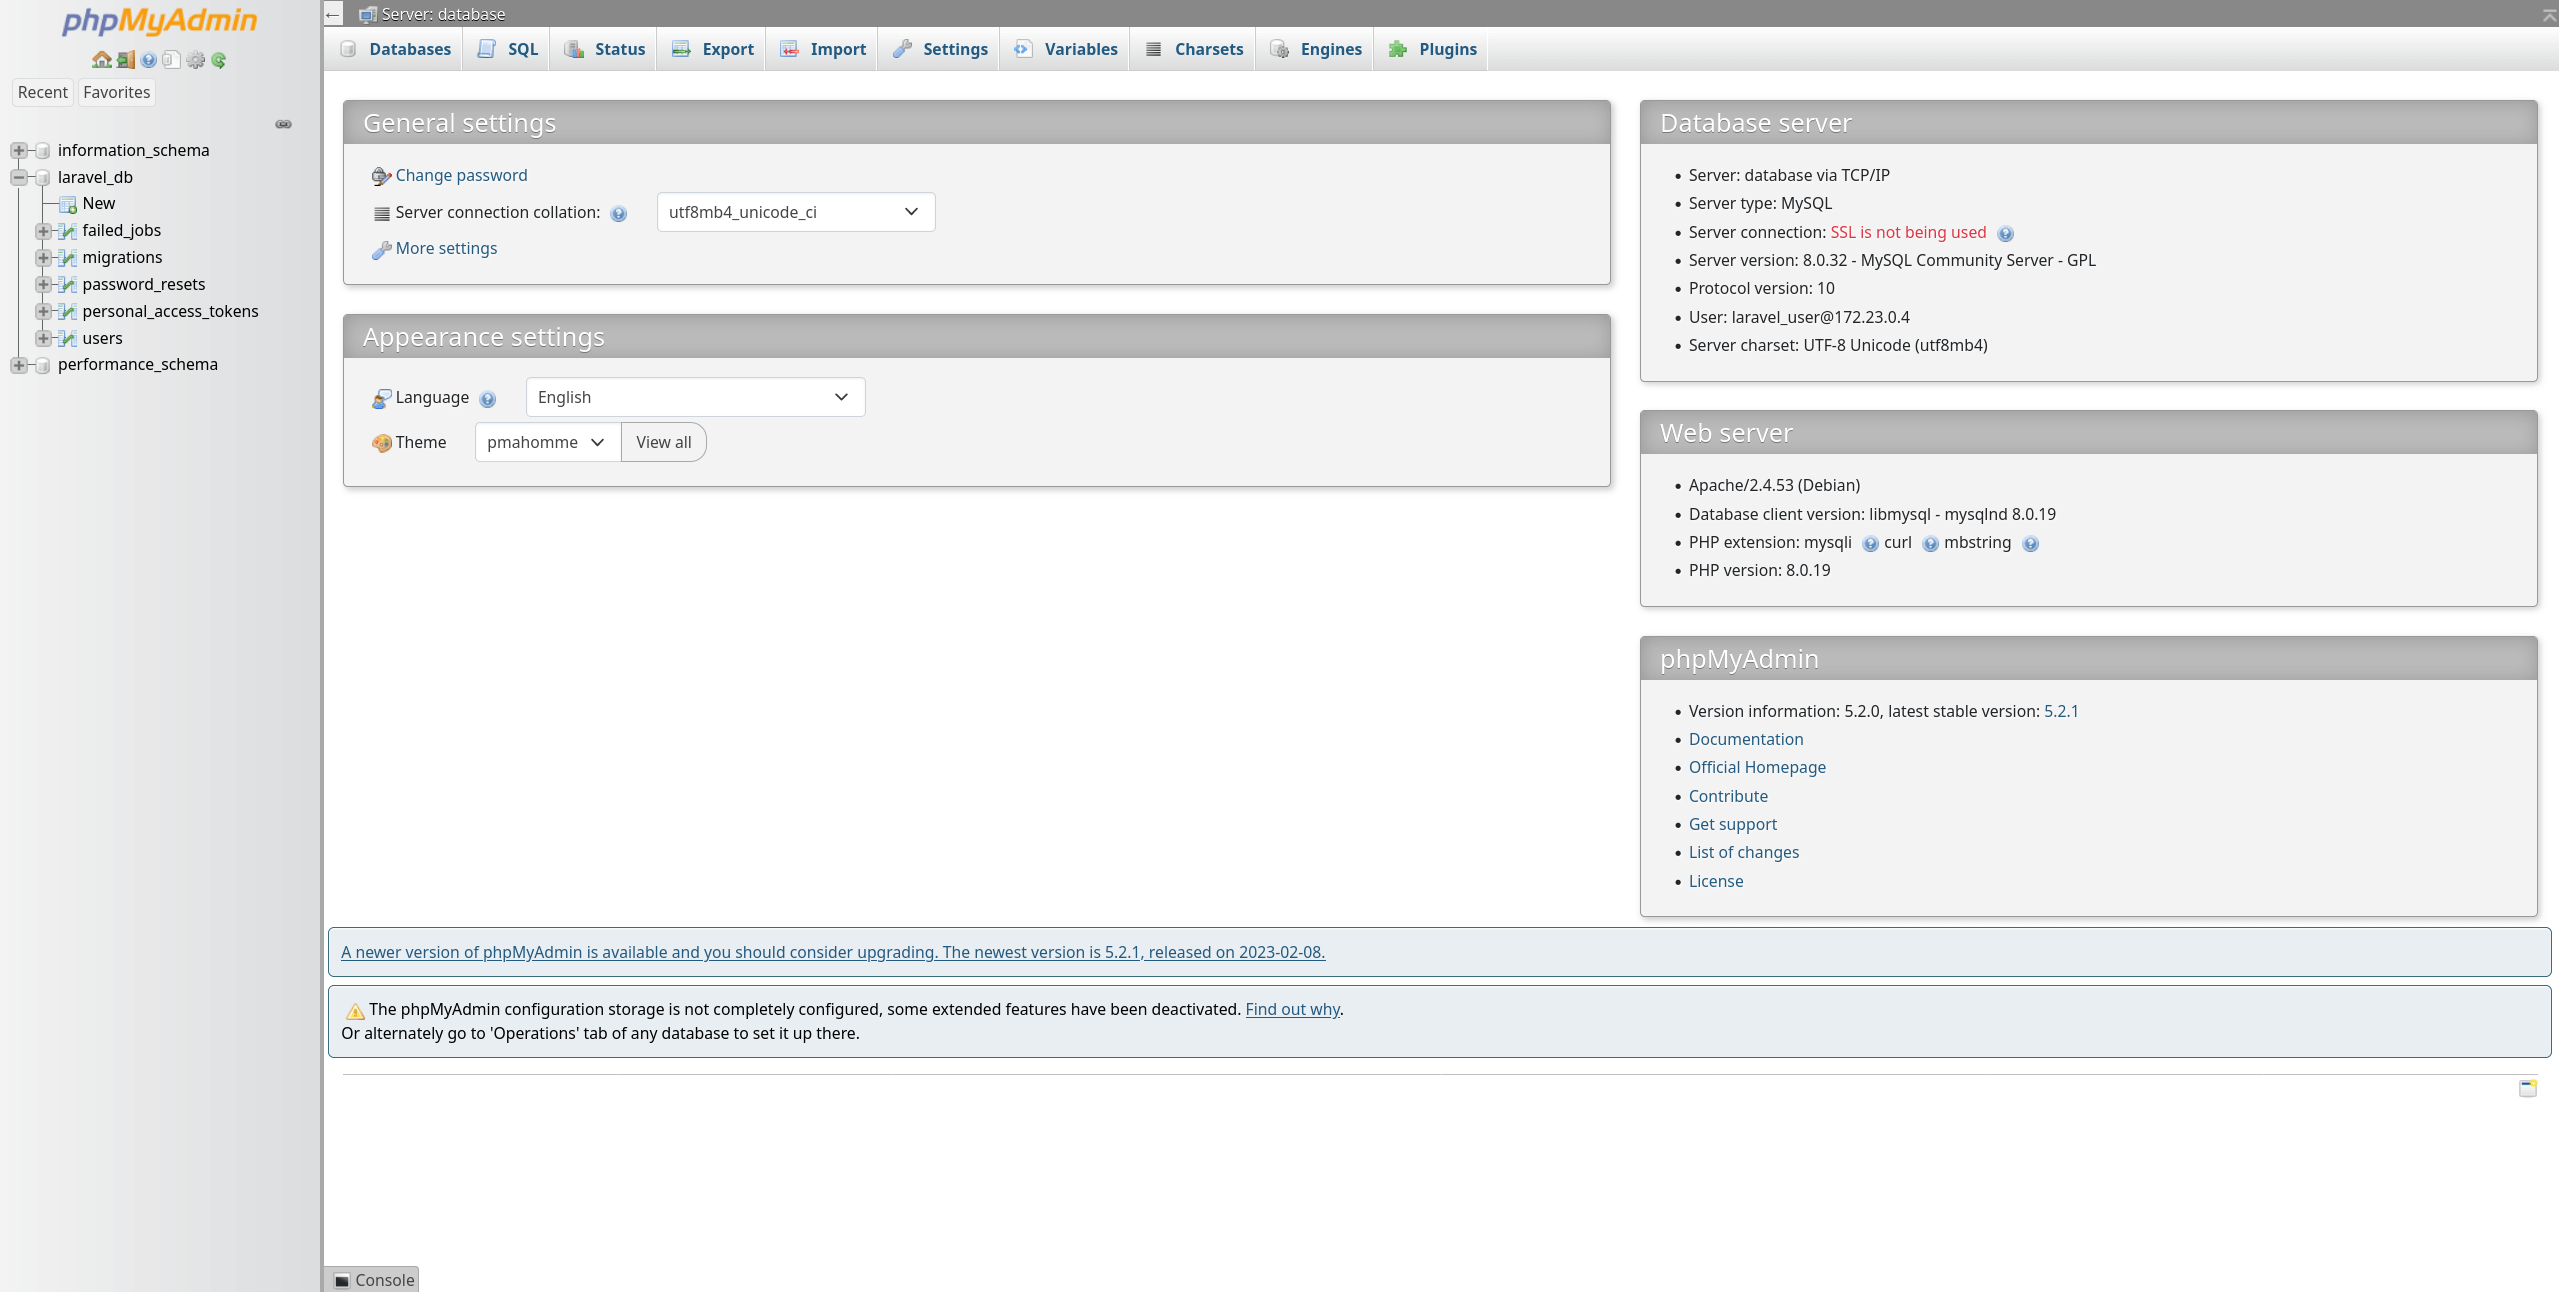The width and height of the screenshot is (2559, 1292).
Task: Collapse the laravel_db database tree
Action: 19,178
